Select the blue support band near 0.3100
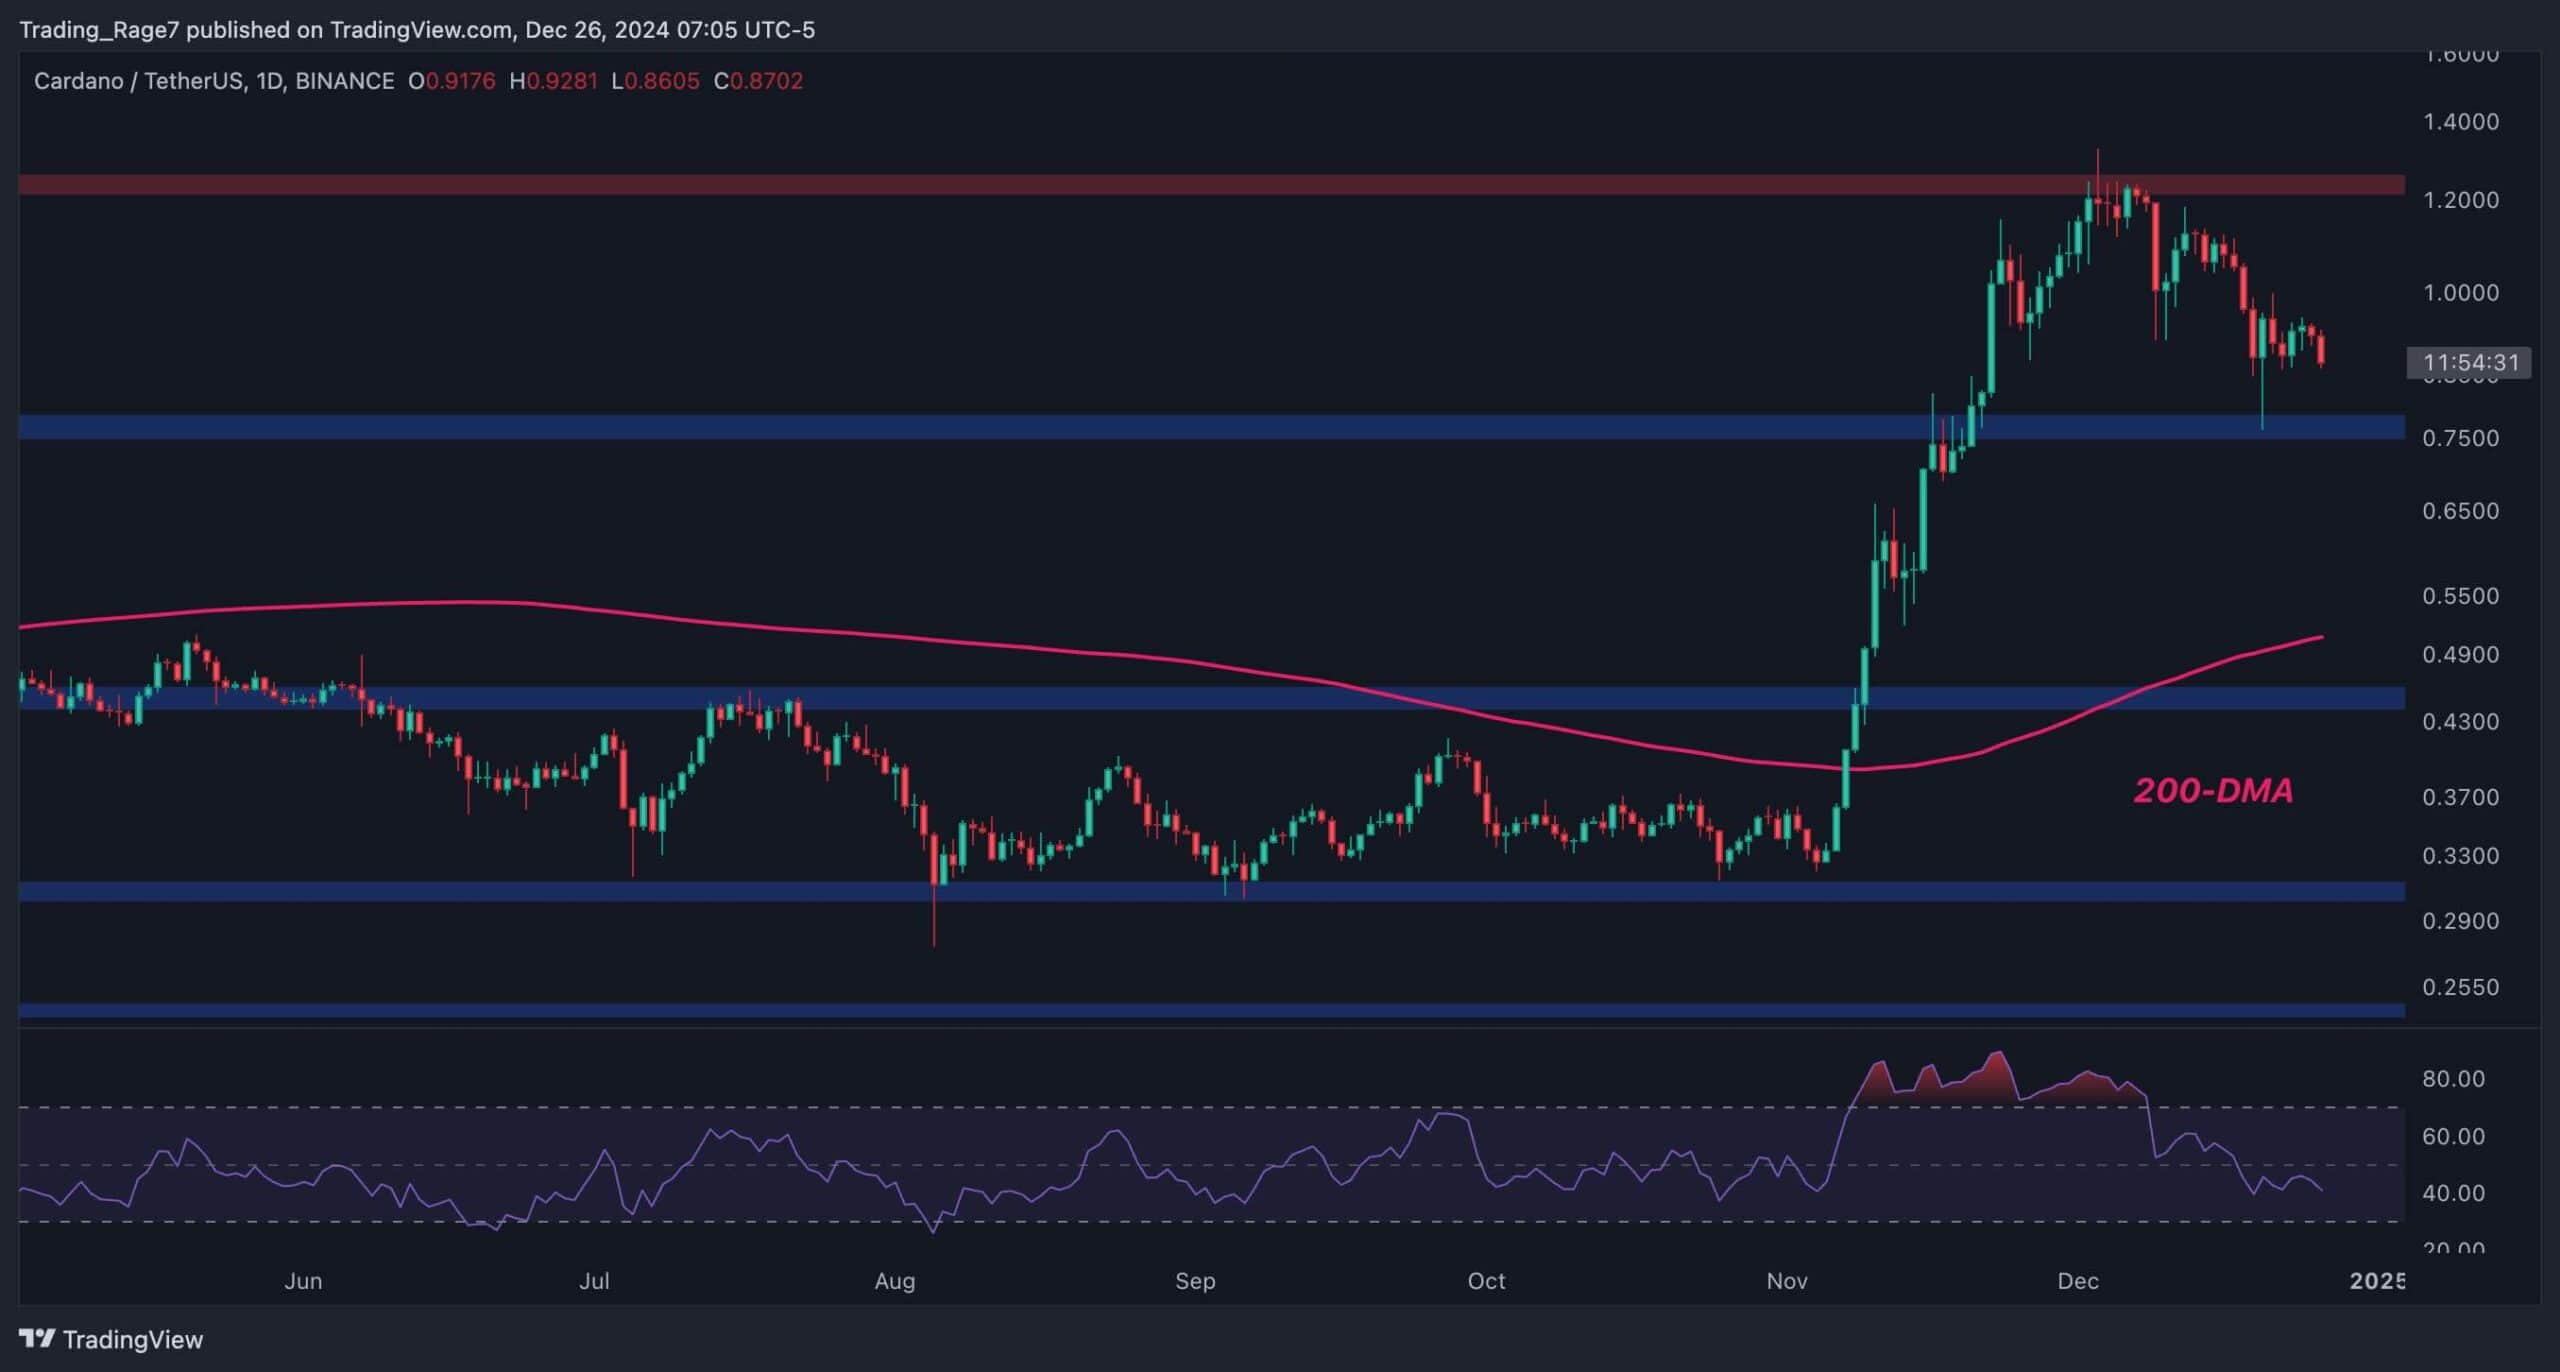 coord(1000,891)
